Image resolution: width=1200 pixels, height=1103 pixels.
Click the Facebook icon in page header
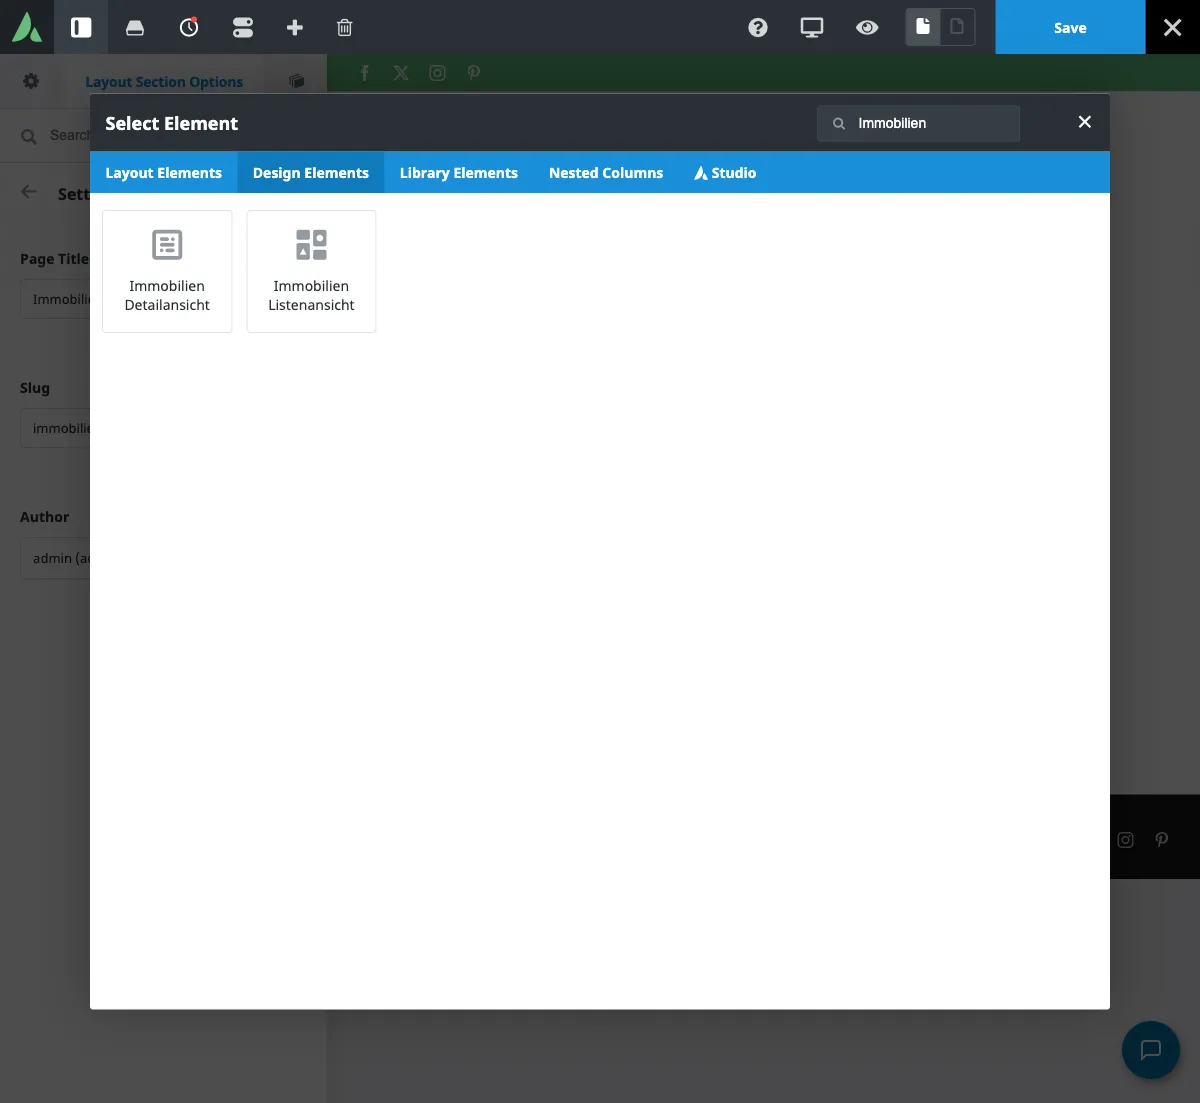365,73
